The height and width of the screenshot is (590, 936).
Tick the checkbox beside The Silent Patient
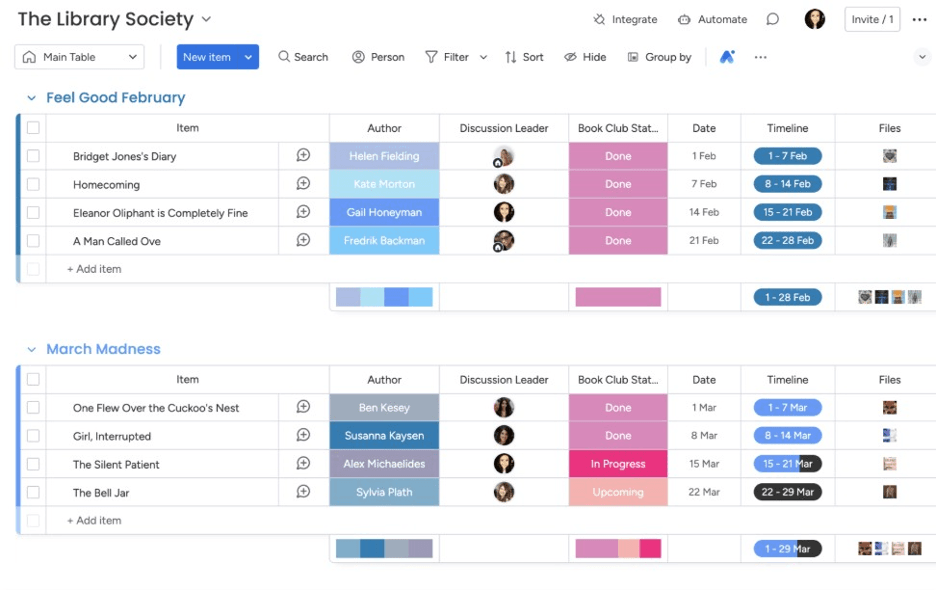pyautogui.click(x=34, y=464)
